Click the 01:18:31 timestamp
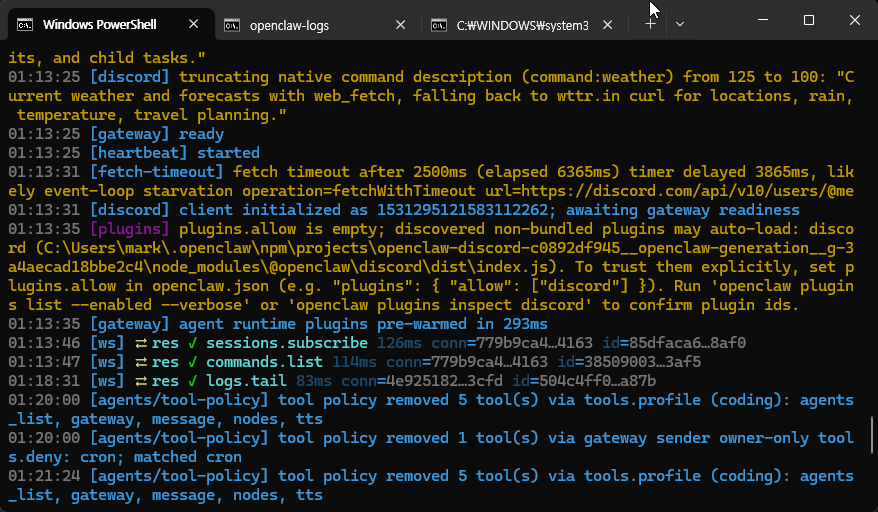 tap(44, 381)
